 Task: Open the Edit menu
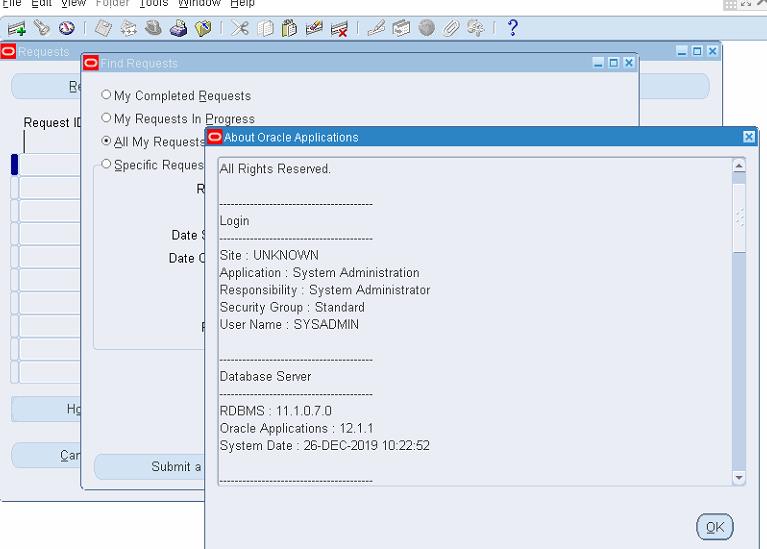(42, 3)
